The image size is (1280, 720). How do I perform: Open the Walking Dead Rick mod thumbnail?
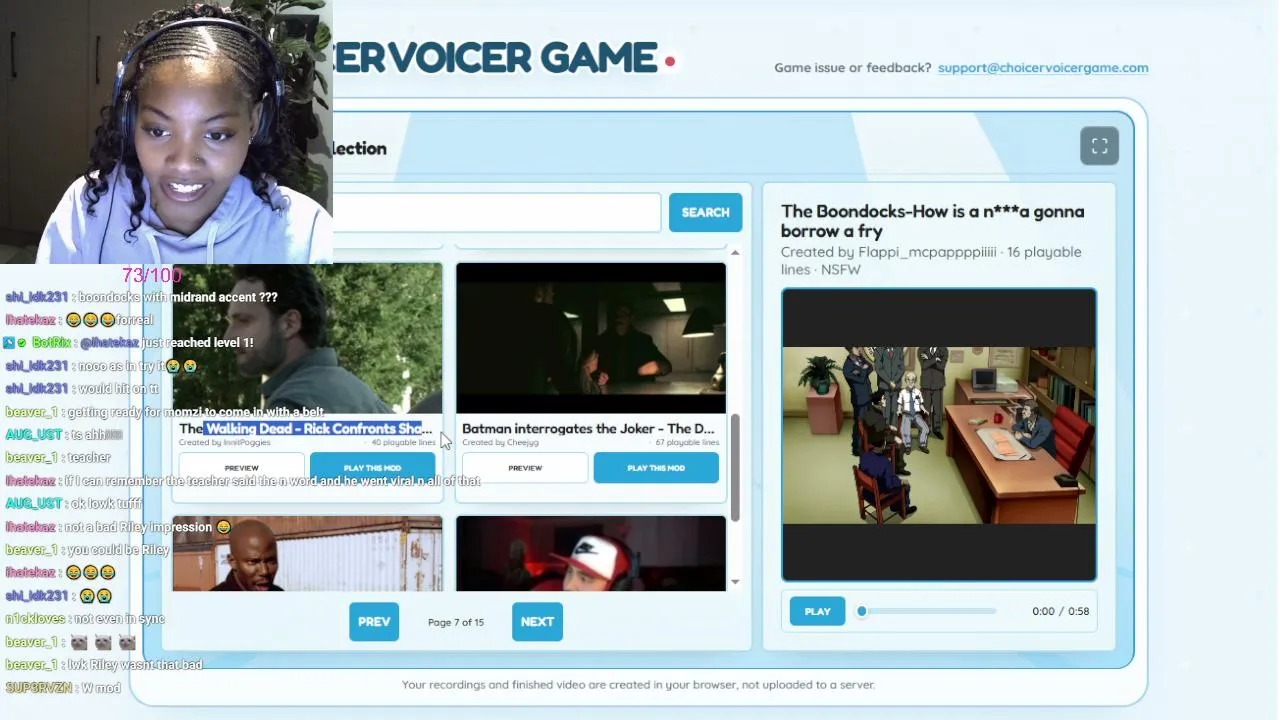[307, 338]
